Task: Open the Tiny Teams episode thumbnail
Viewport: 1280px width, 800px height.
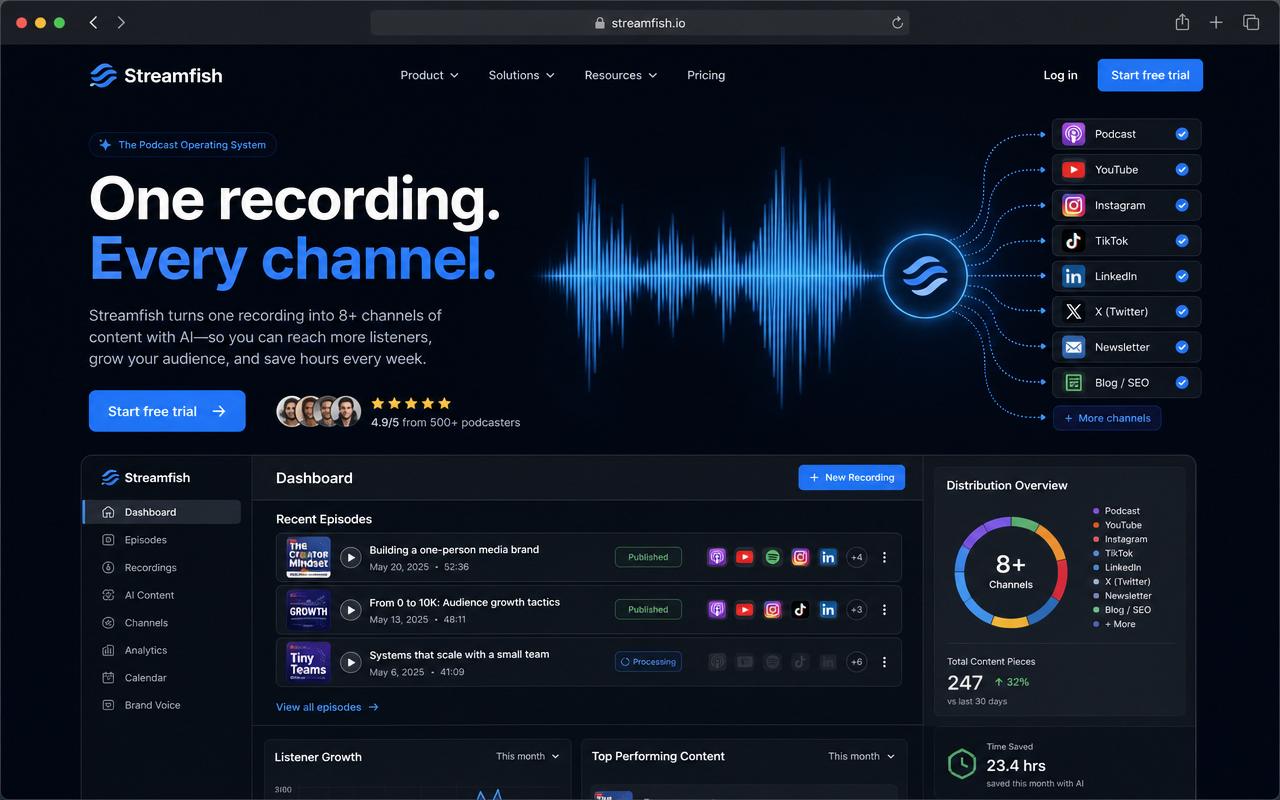Action: pyautogui.click(x=308, y=662)
